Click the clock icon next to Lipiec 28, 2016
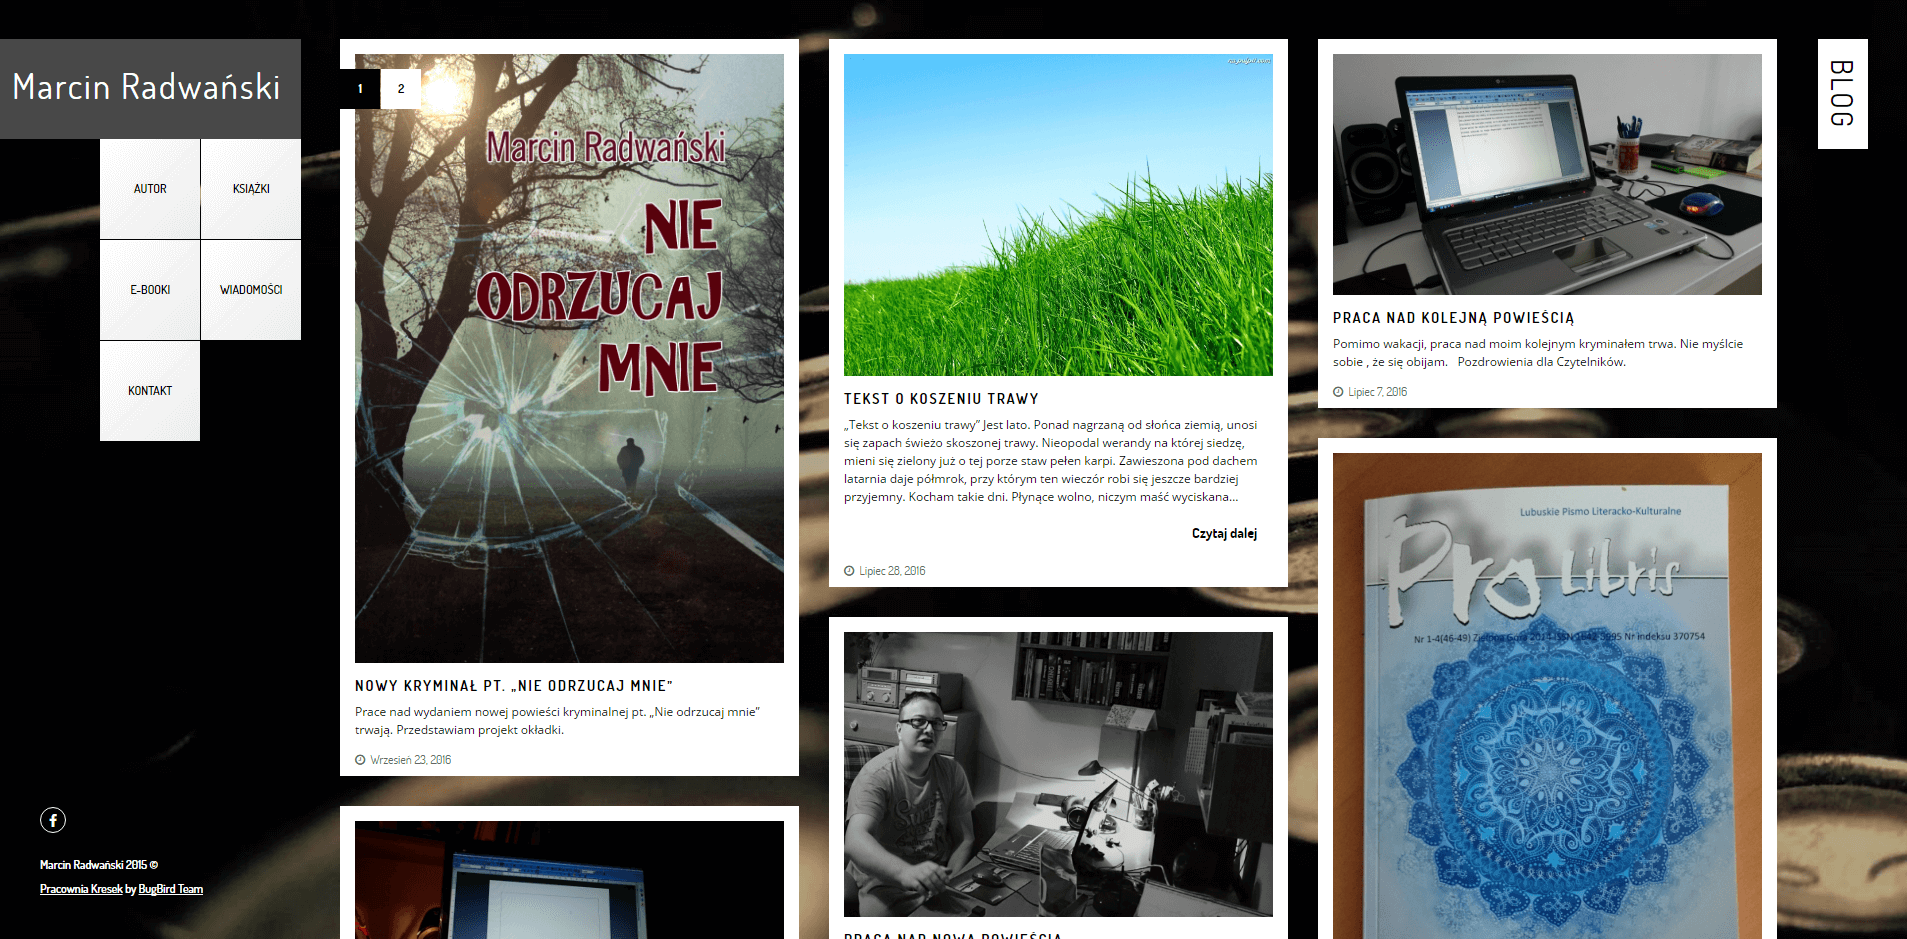The height and width of the screenshot is (939, 1907). (850, 570)
